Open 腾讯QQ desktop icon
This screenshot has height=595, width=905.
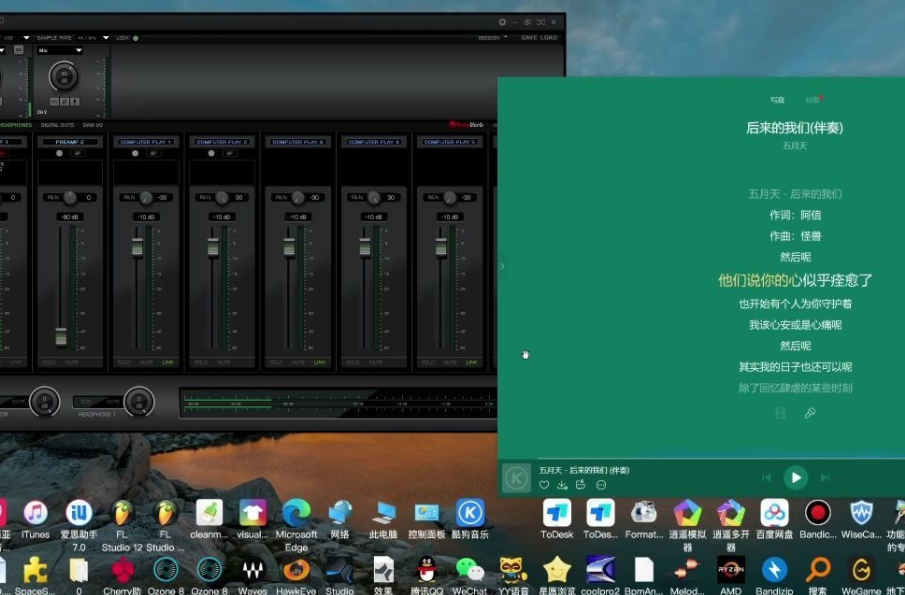point(427,576)
